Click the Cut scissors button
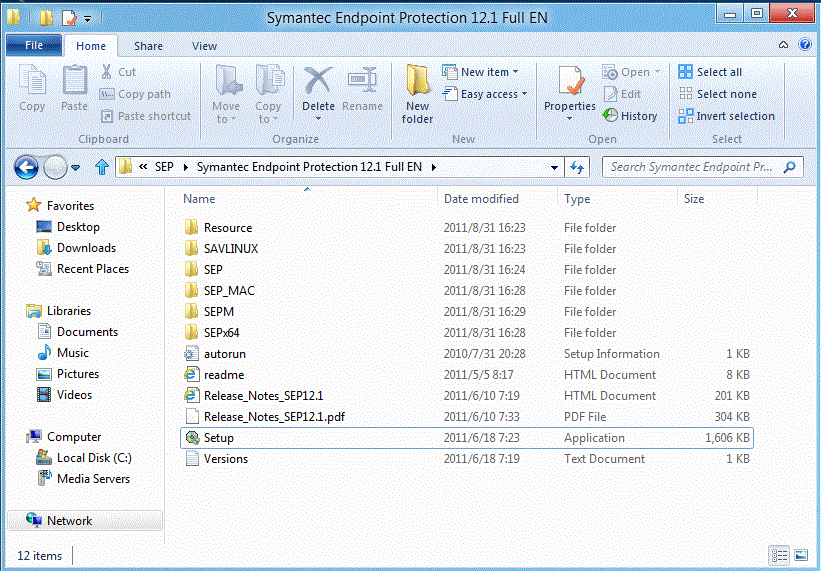This screenshot has height=571, width=821. point(118,72)
